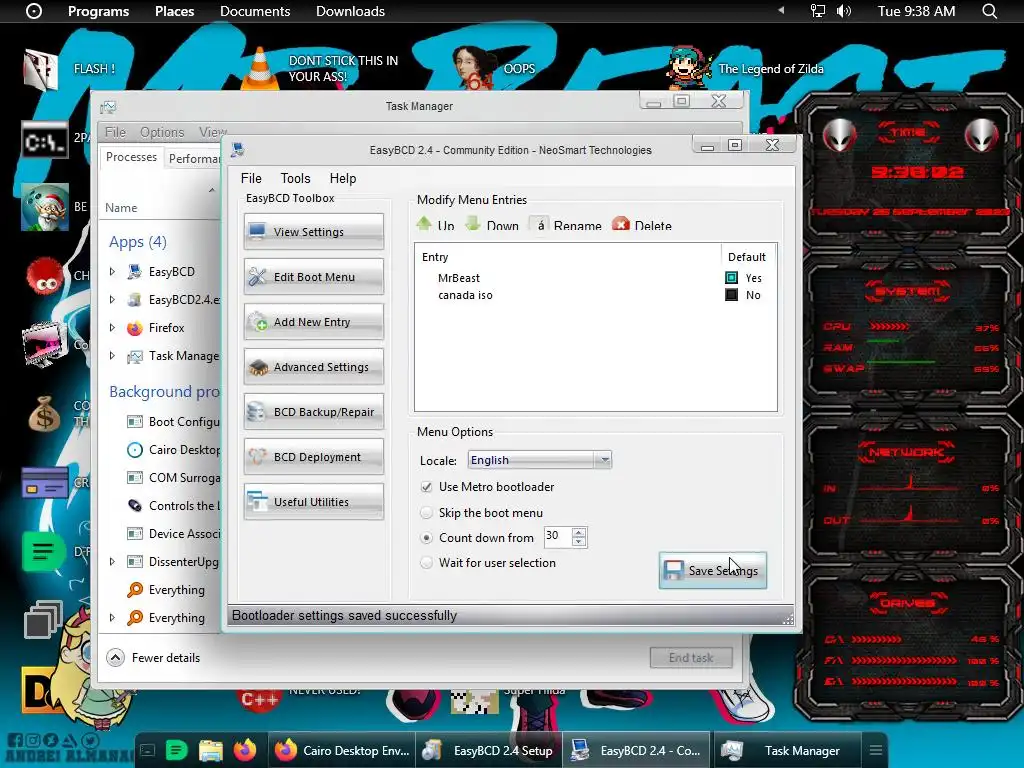1024x768 pixels.
Task: Switch to EasyBCD 2.4 Setup taskbar item
Action: [x=488, y=750]
